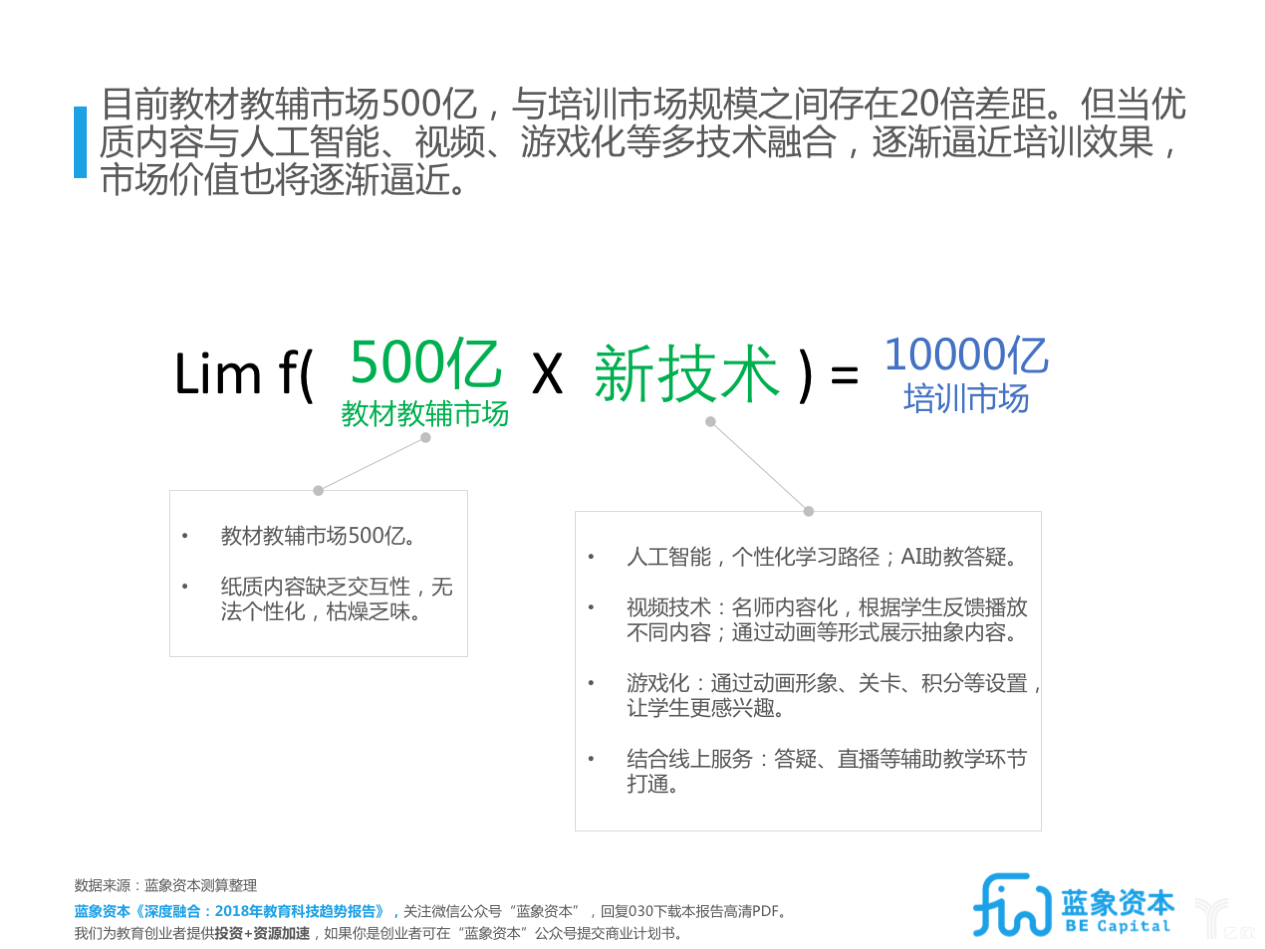The width and height of the screenshot is (1265, 949).
Task: Click the connector dot below 新技术
Action: 710,421
